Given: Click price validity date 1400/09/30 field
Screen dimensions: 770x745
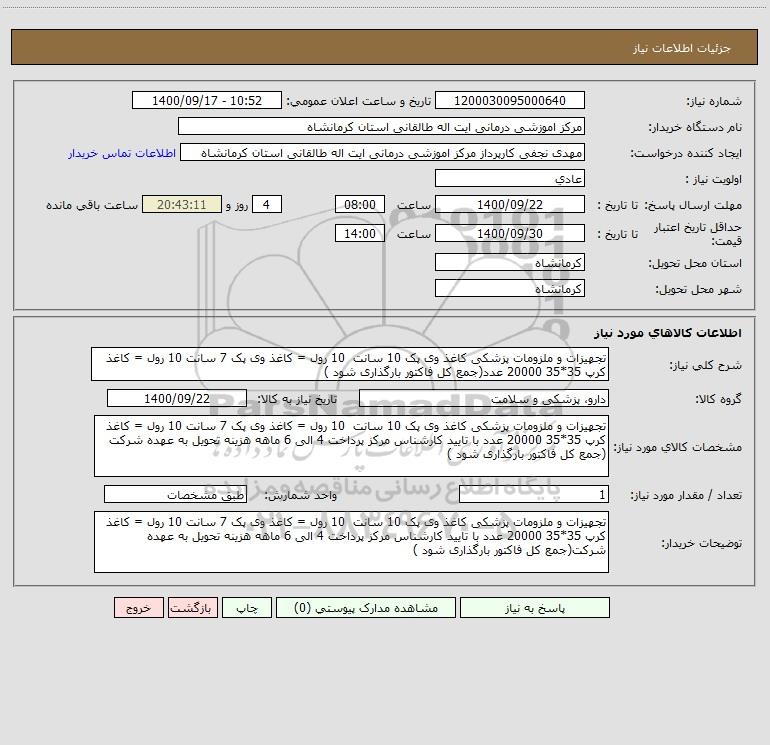Looking at the screenshot, I should click(510, 233).
